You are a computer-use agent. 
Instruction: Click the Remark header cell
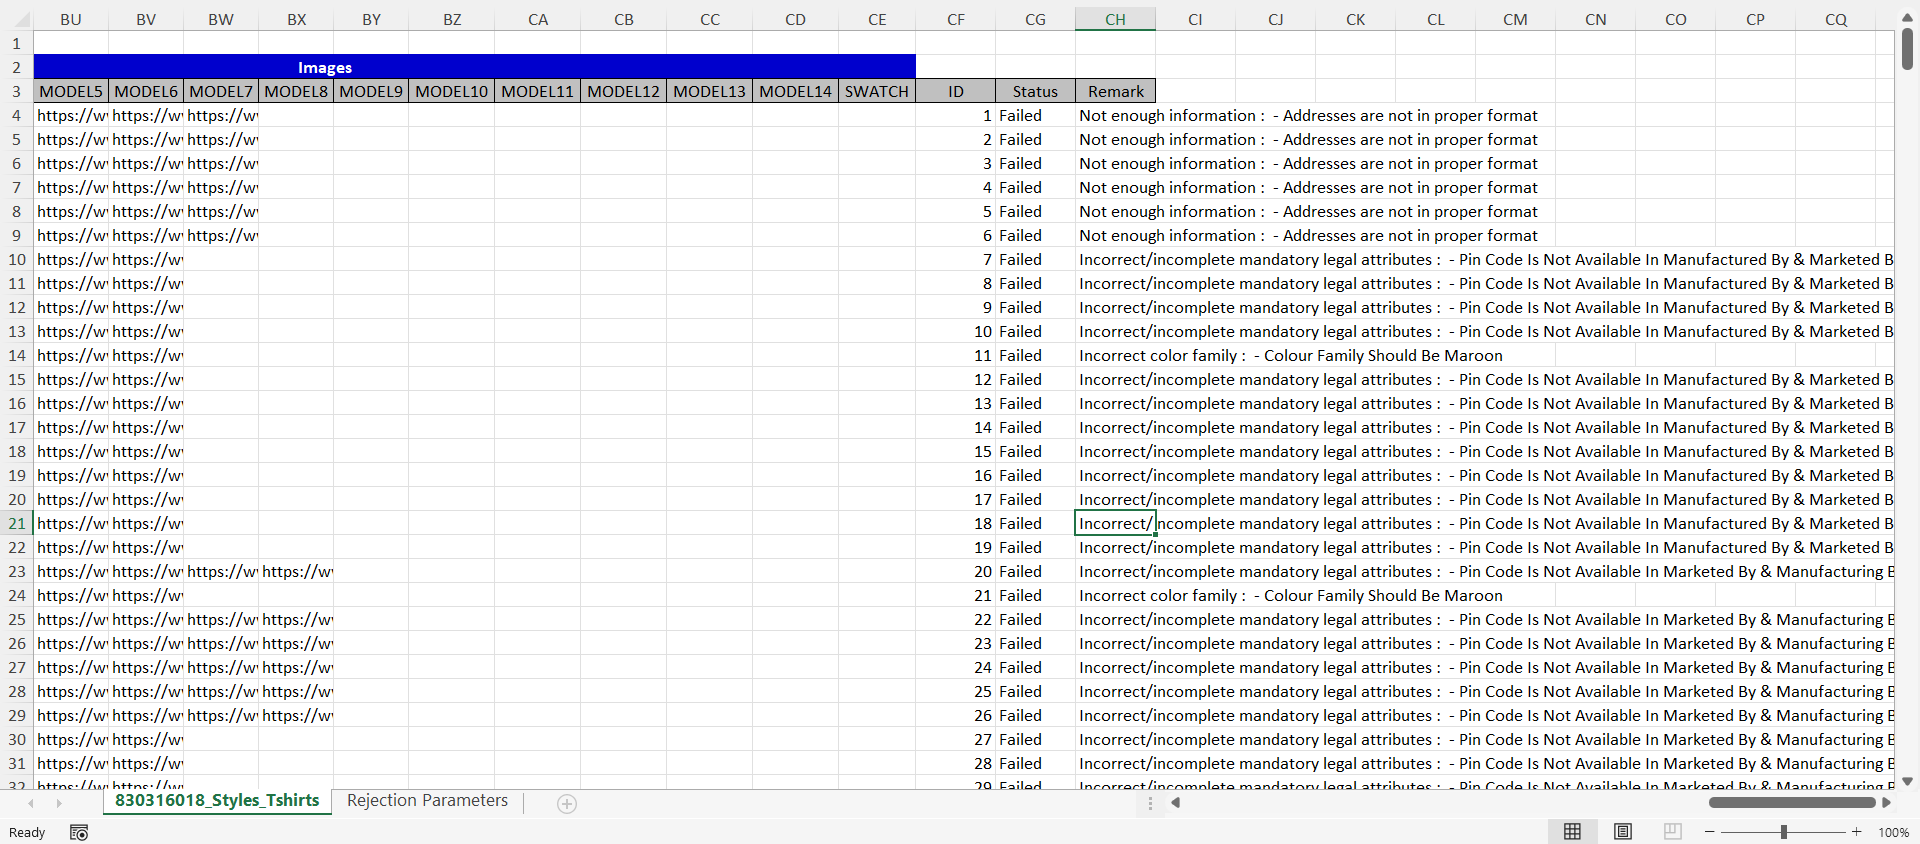pyautogui.click(x=1115, y=91)
